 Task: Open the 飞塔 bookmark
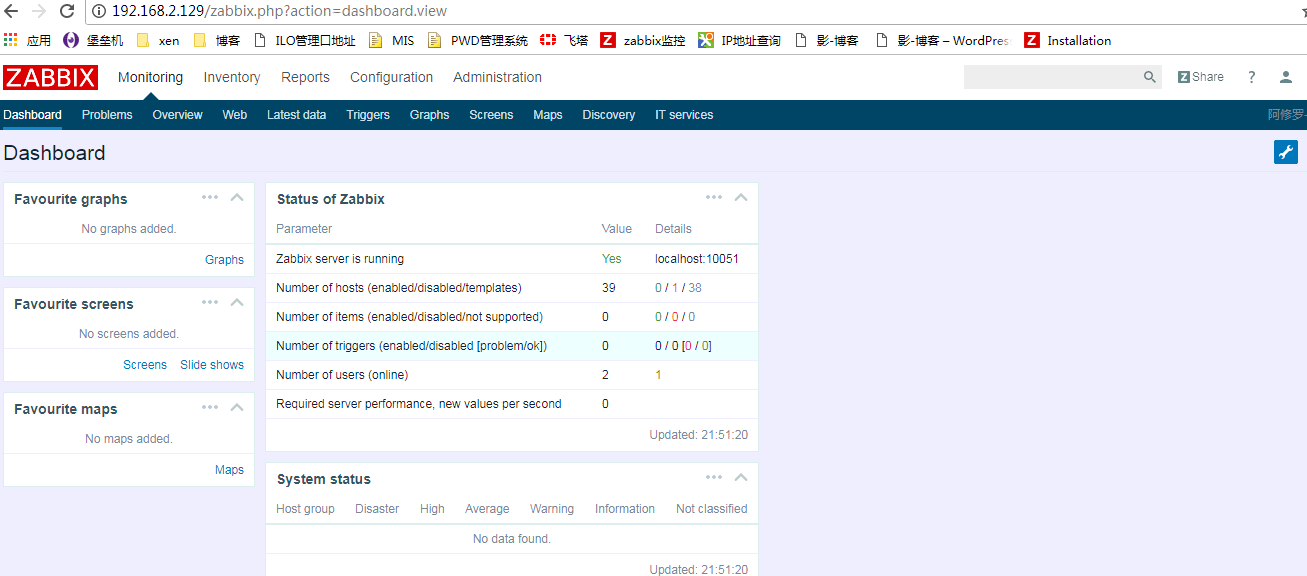564,40
